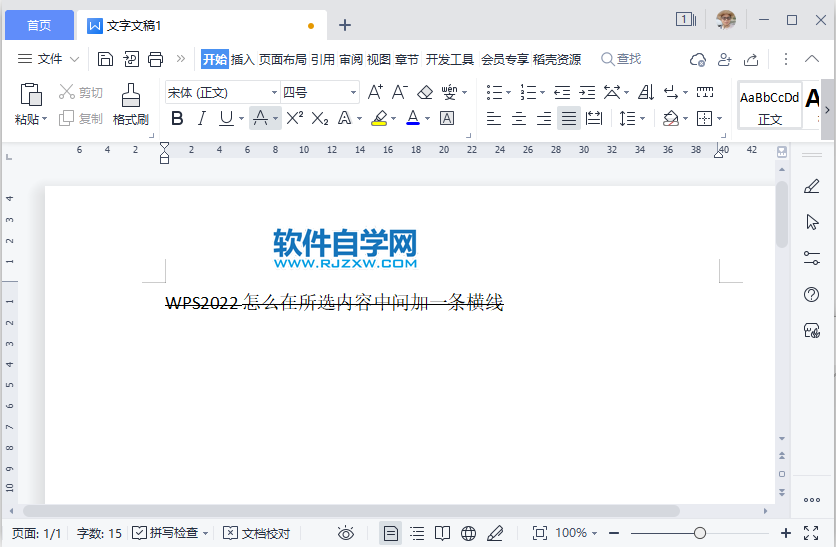
Task: Click the Print icon in quick toolbar
Action: click(x=155, y=59)
